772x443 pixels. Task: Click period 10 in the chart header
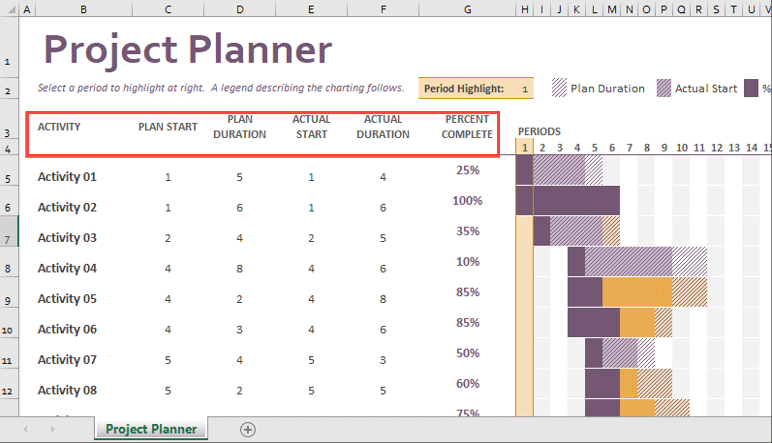(x=681, y=148)
